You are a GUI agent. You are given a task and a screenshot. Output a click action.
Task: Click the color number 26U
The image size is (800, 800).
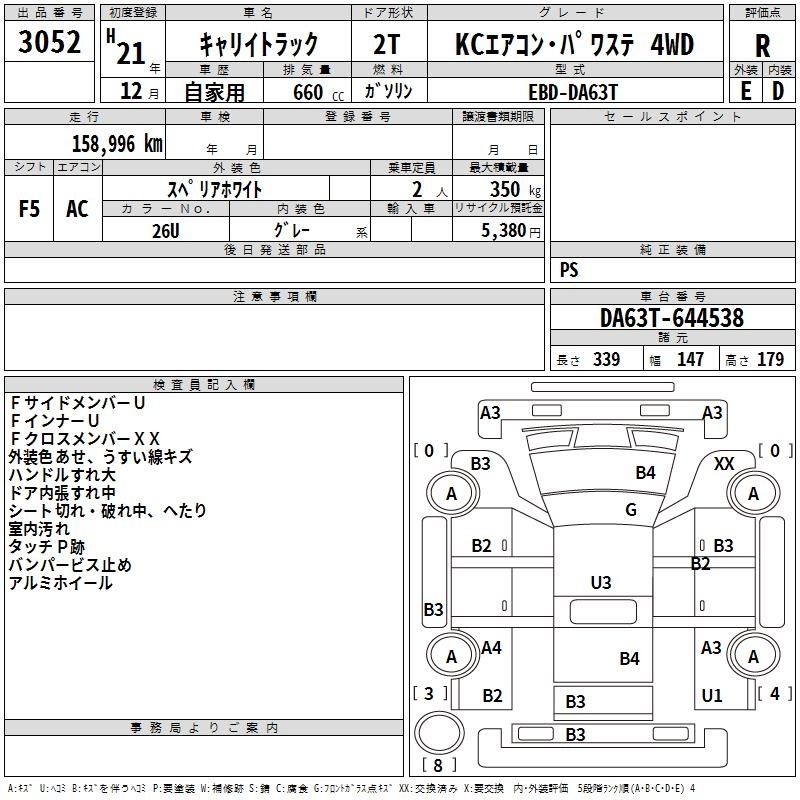point(166,230)
